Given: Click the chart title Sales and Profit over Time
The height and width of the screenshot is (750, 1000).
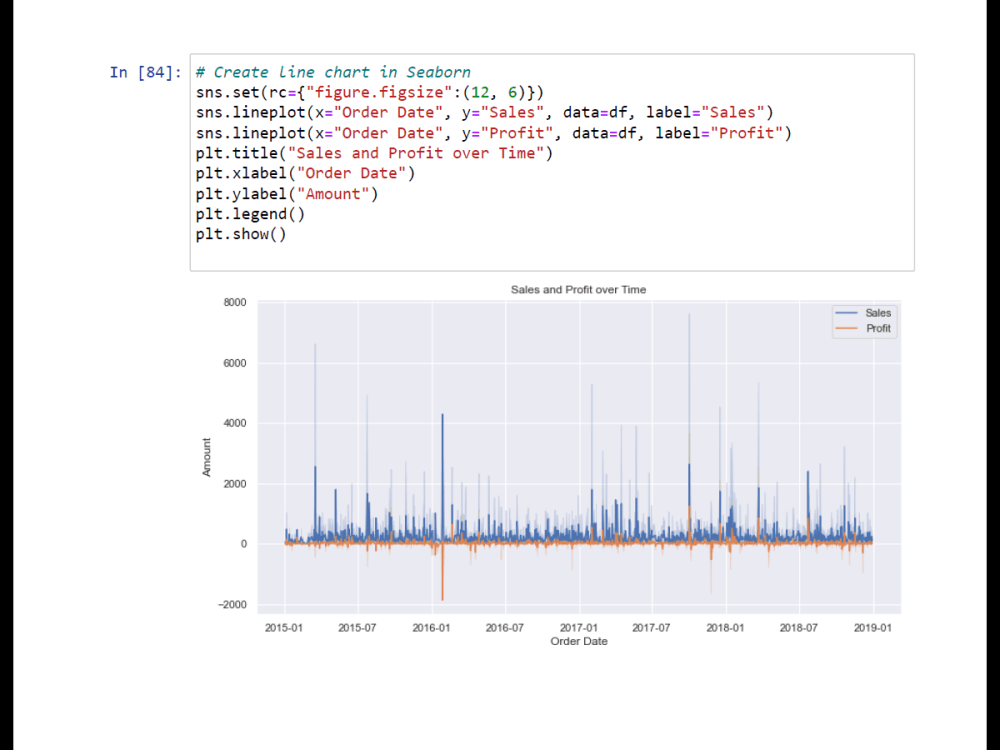Looking at the screenshot, I should tap(578, 289).
